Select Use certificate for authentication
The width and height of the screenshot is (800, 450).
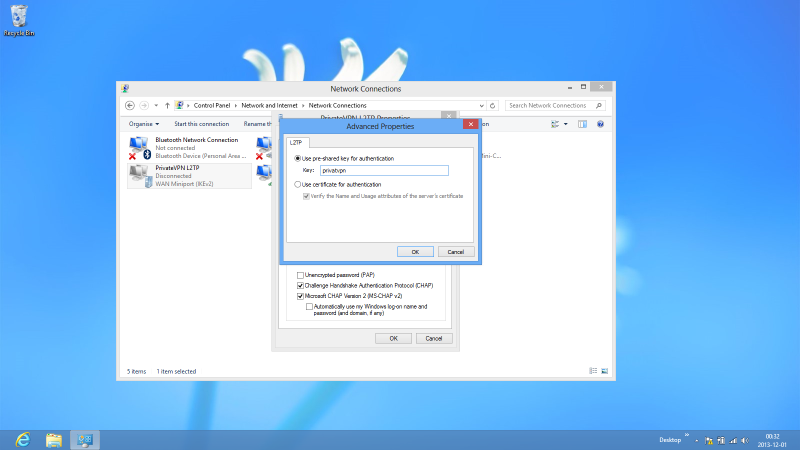pos(298,185)
